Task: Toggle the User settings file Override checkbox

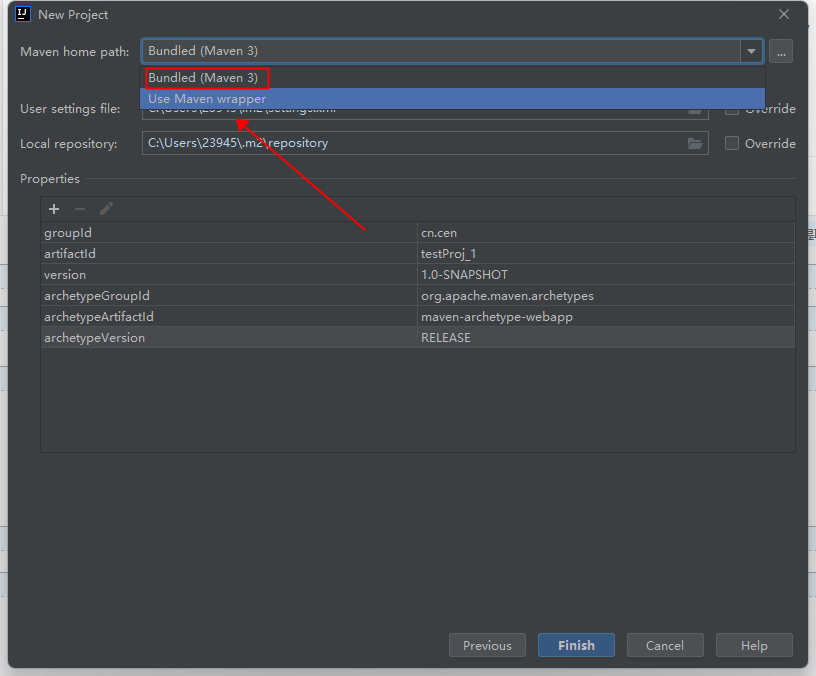Action: tap(732, 111)
